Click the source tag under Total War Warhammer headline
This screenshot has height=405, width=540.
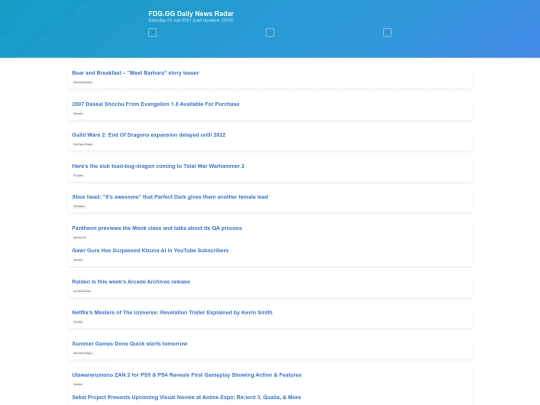pos(79,175)
